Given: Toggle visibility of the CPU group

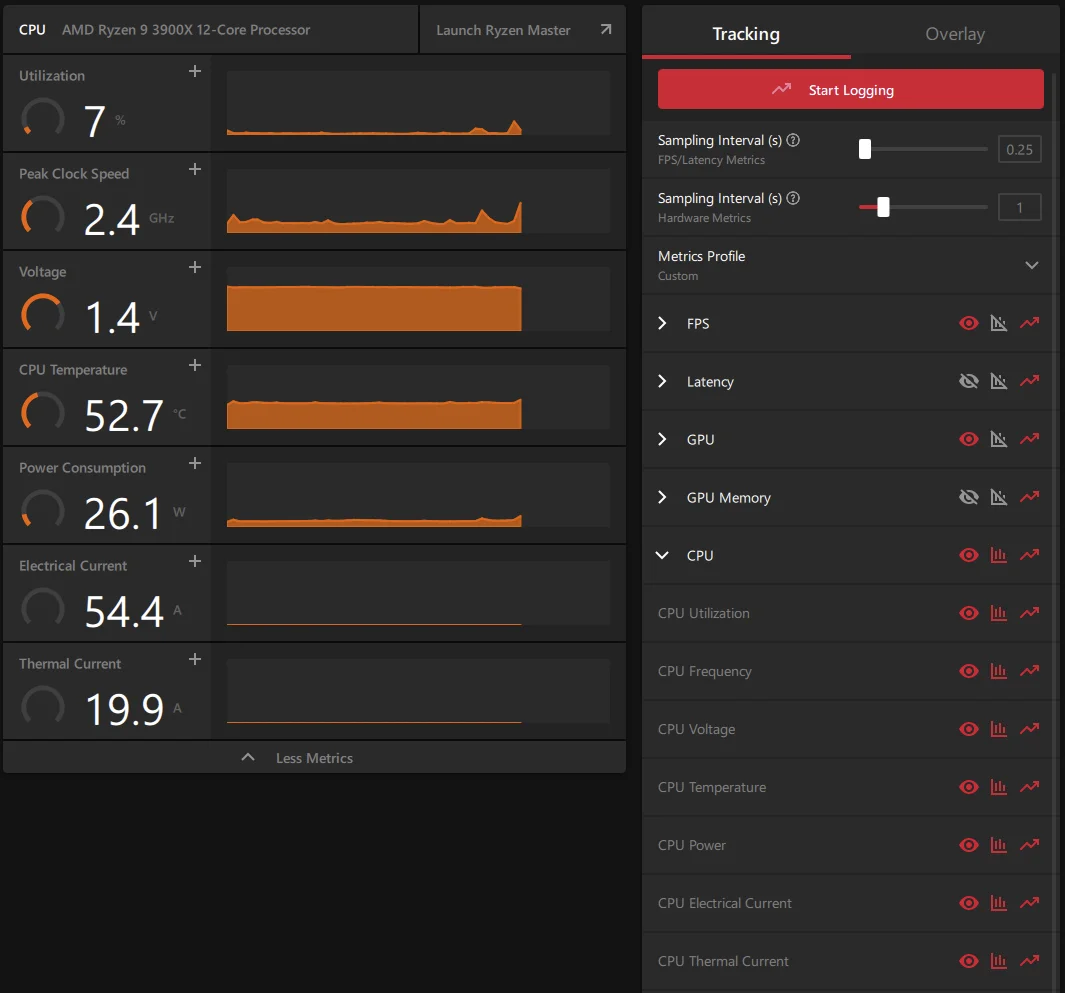Looking at the screenshot, I should (x=969, y=556).
